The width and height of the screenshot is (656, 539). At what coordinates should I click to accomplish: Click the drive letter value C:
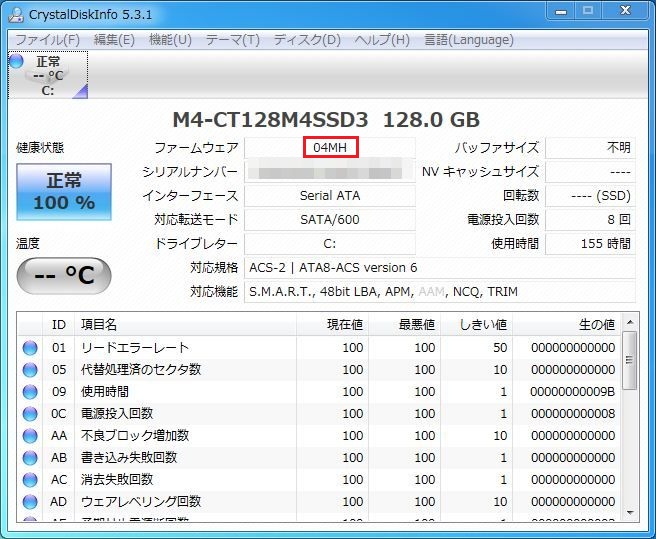(x=330, y=244)
